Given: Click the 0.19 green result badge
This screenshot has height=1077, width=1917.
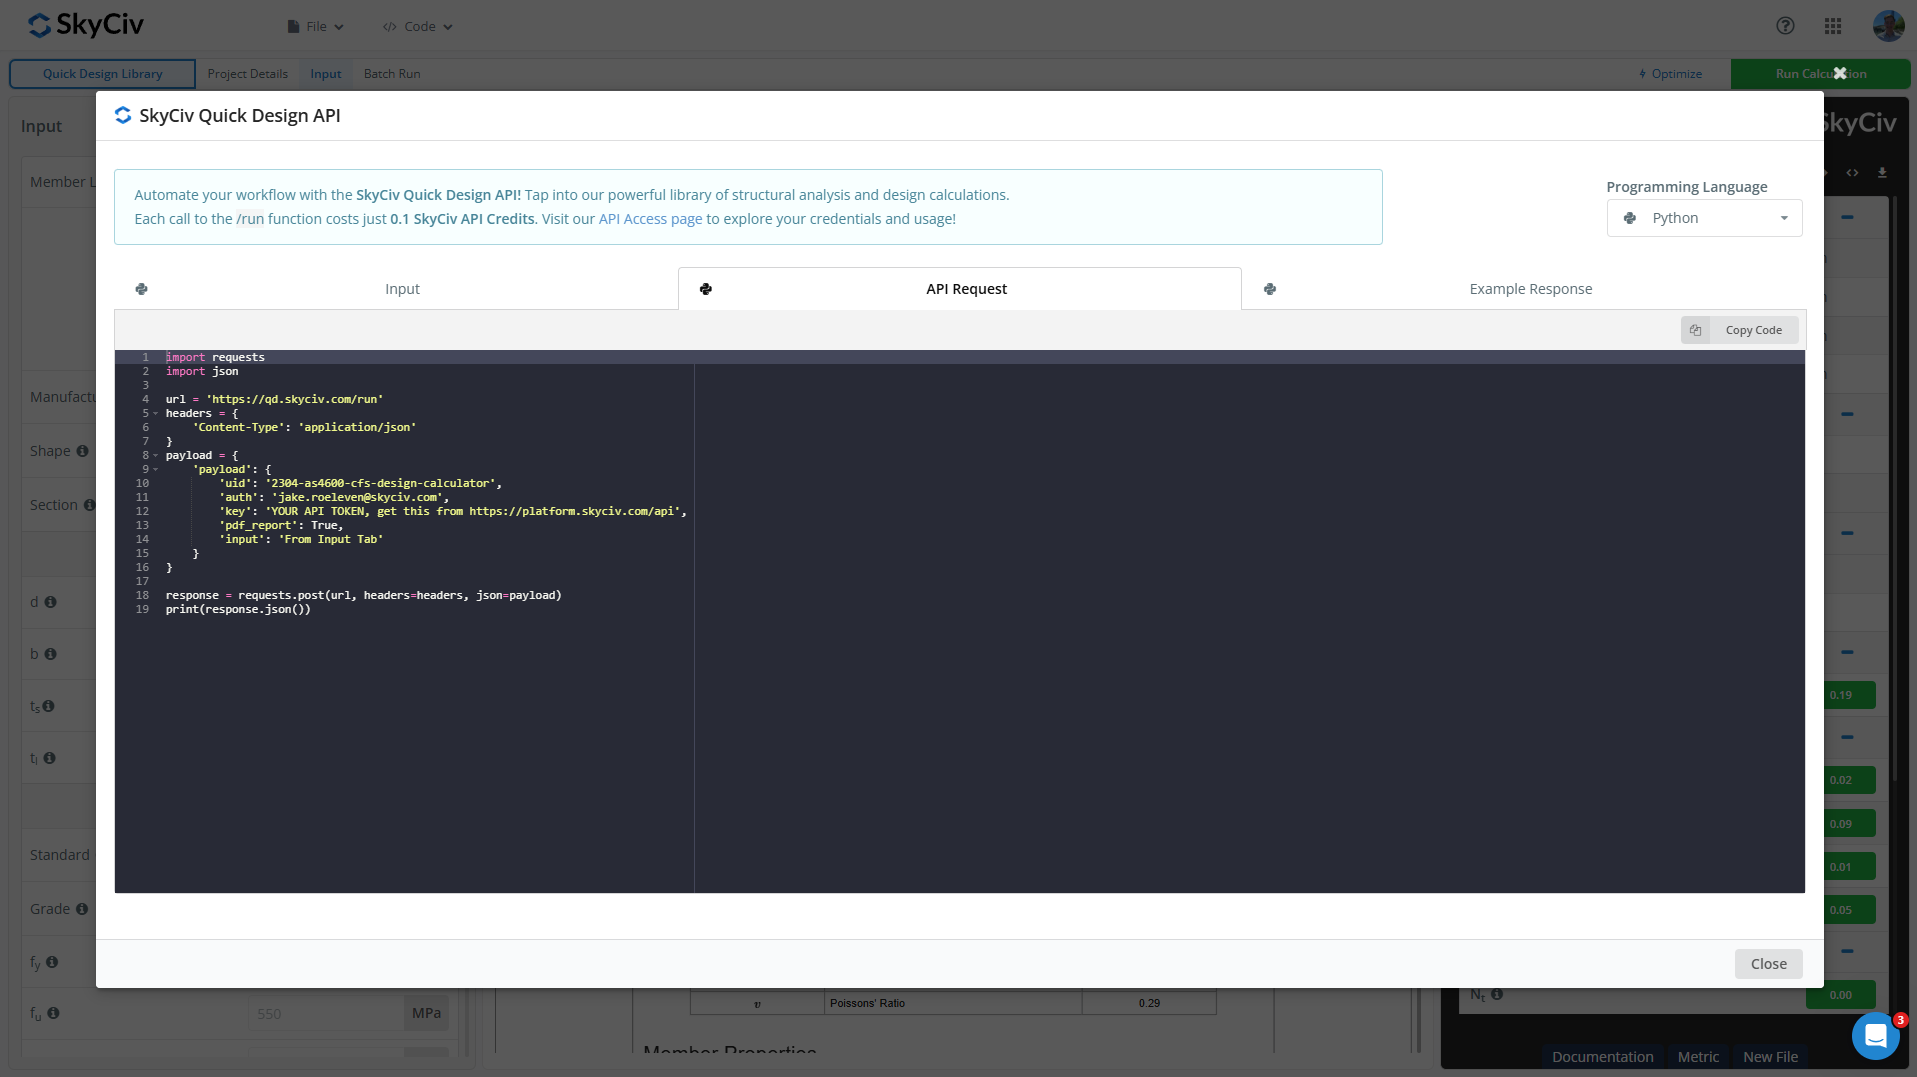Looking at the screenshot, I should tap(1849, 695).
